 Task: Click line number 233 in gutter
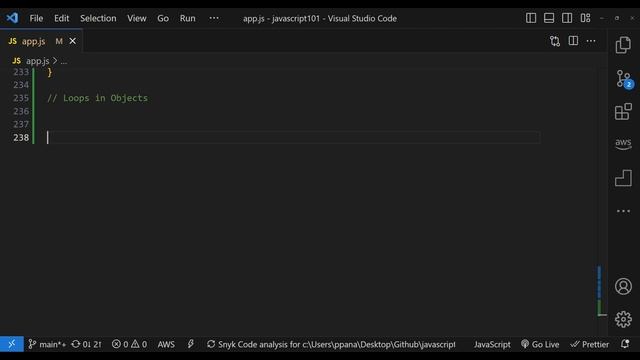tap(21, 72)
